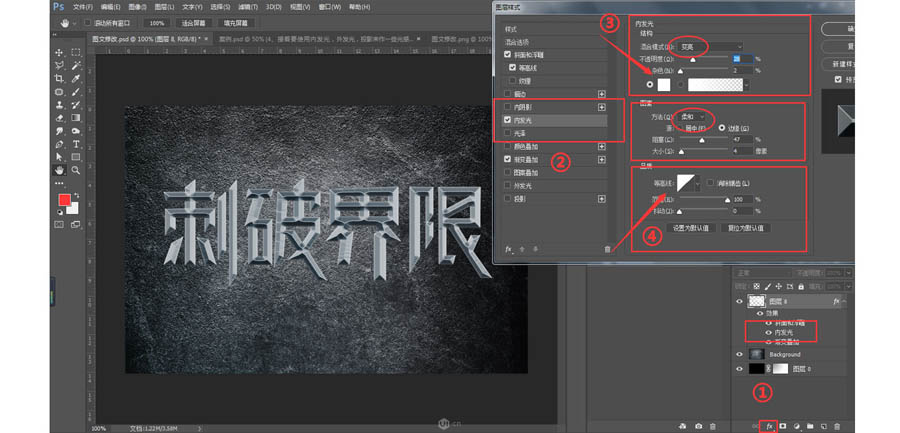
Task: Select the Eyedropper tool
Action: (76, 78)
